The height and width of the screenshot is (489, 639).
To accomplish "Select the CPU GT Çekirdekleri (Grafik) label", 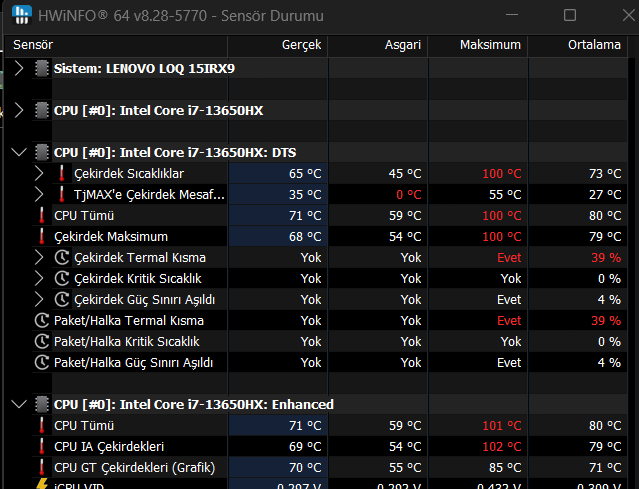I will pos(134,467).
